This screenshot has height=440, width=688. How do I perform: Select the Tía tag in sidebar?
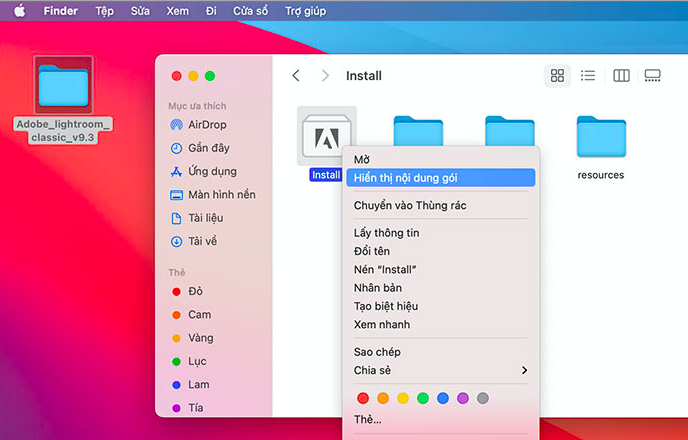[x=188, y=408]
